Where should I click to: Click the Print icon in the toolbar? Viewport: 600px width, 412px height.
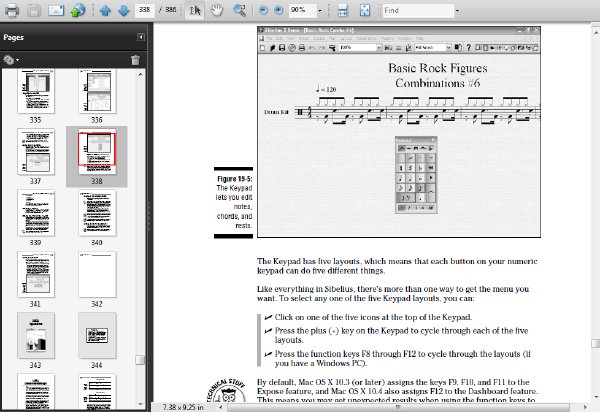11,10
